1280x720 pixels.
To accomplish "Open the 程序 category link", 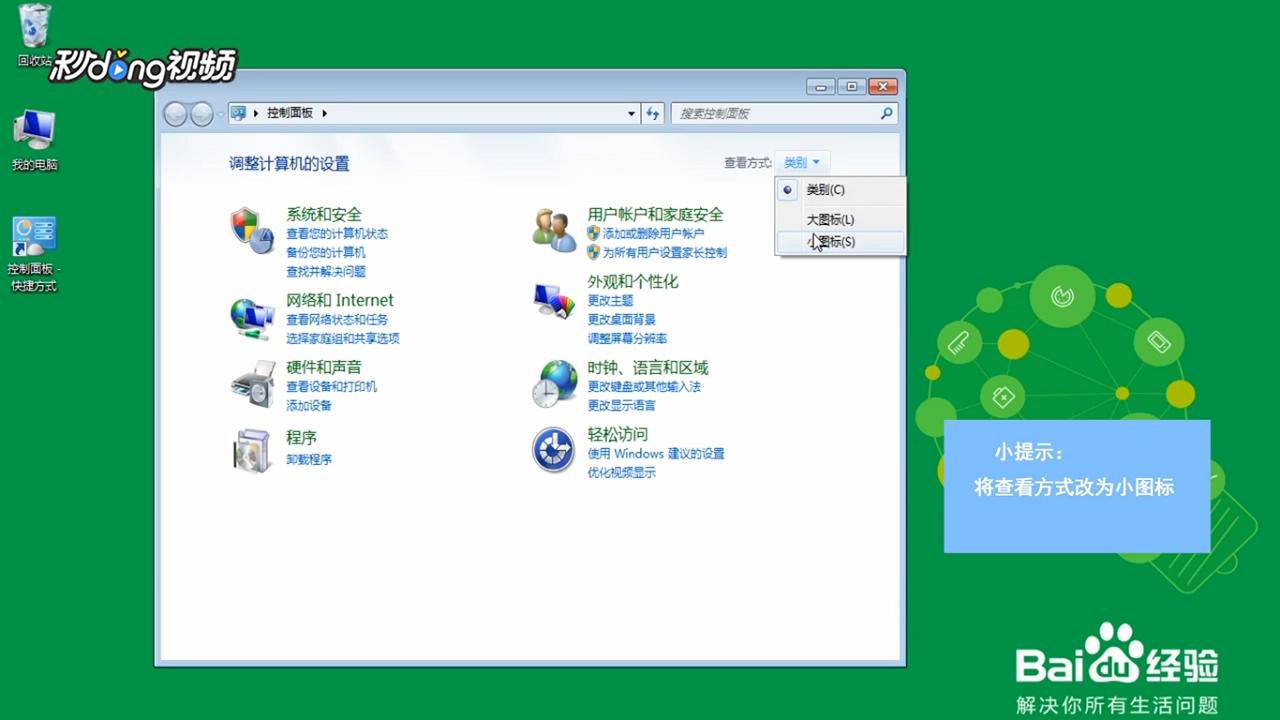I will pyautogui.click(x=302, y=437).
